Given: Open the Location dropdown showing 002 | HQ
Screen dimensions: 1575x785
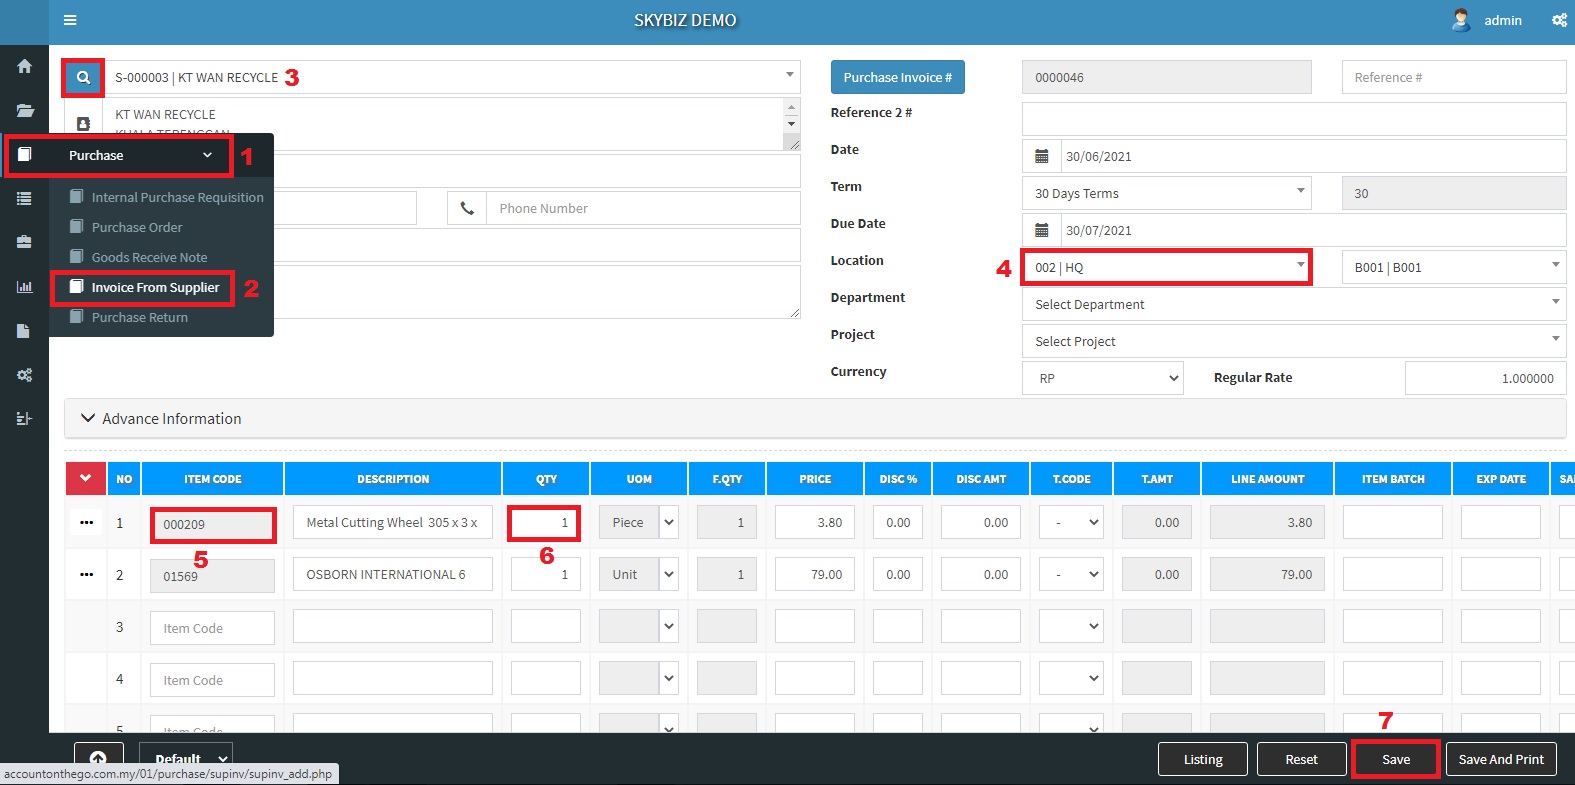Looking at the screenshot, I should pos(1166,267).
